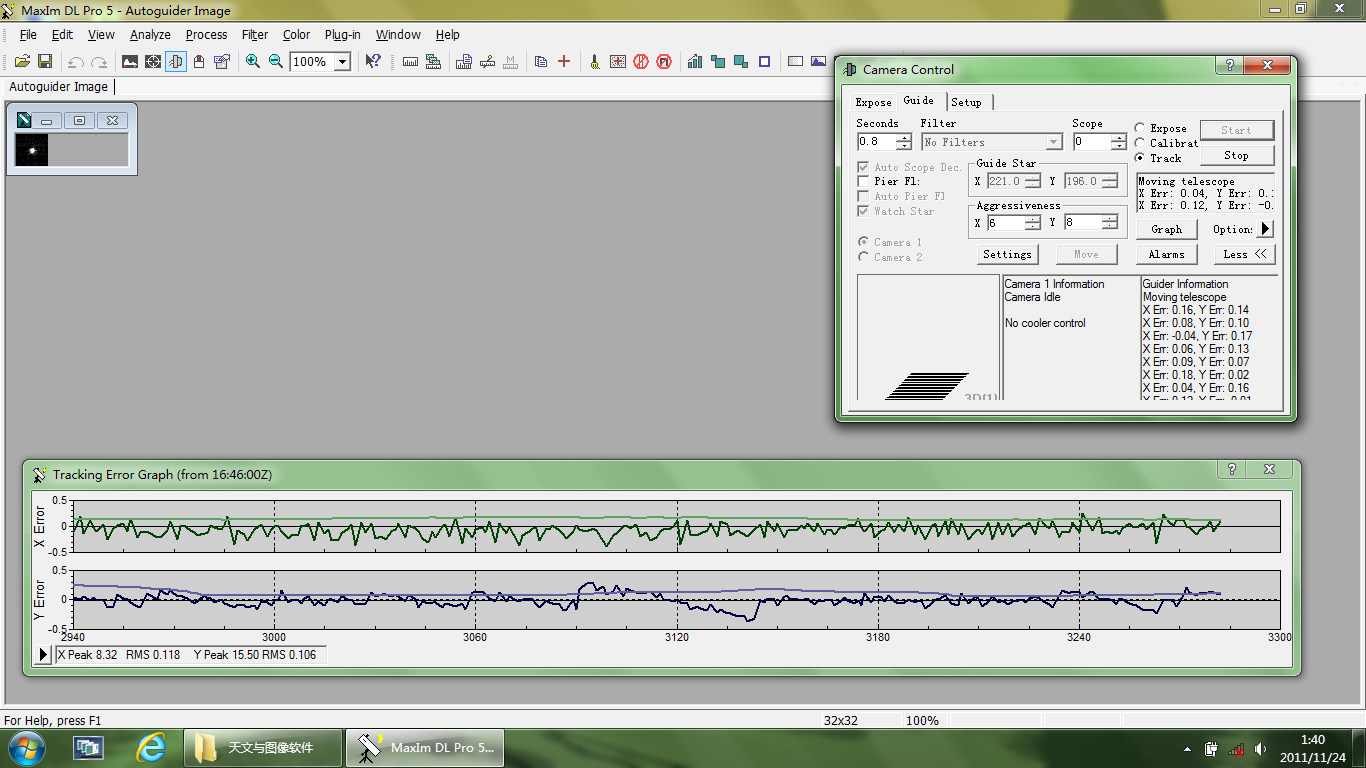The height and width of the screenshot is (768, 1366).
Task: Click the play arrow in Tracking Error Graph
Action: (43, 655)
